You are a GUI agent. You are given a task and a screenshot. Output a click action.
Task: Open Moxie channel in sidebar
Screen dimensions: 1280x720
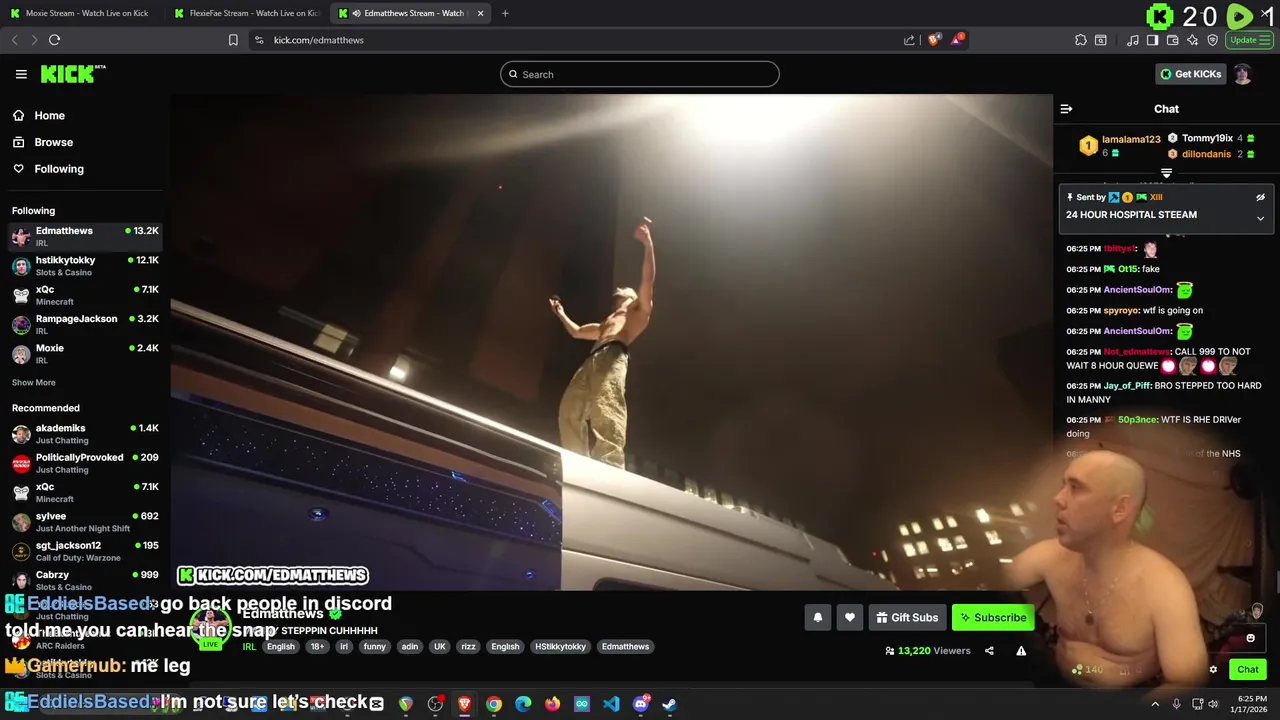coord(85,354)
